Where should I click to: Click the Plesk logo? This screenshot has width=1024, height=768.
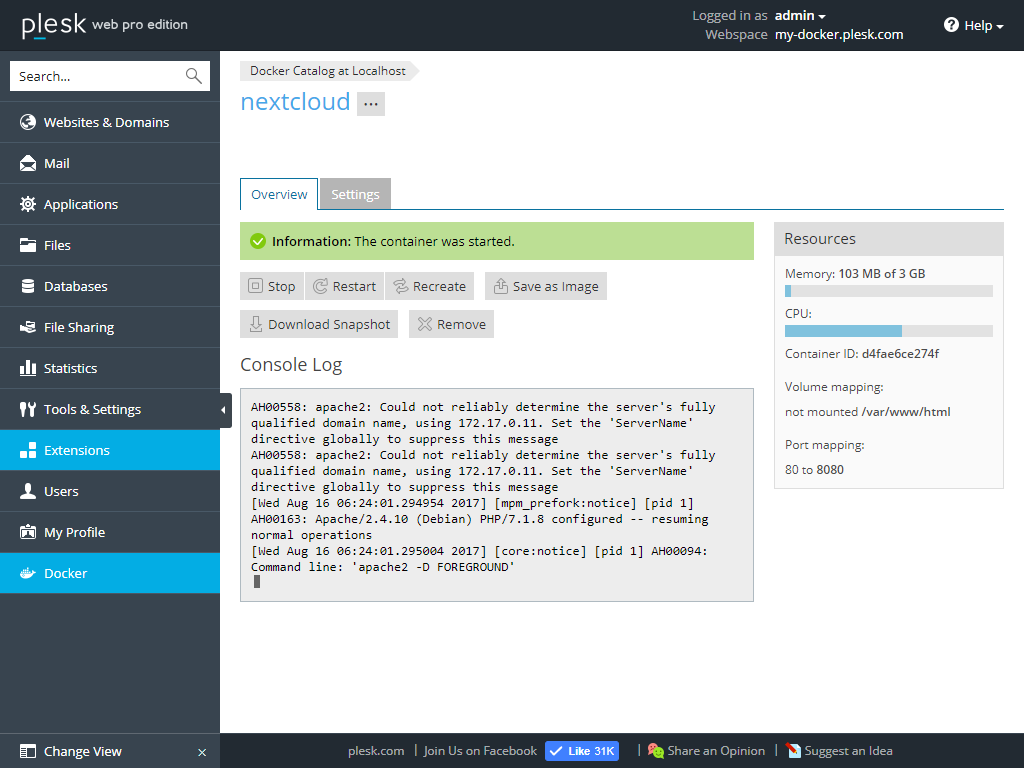(54, 25)
